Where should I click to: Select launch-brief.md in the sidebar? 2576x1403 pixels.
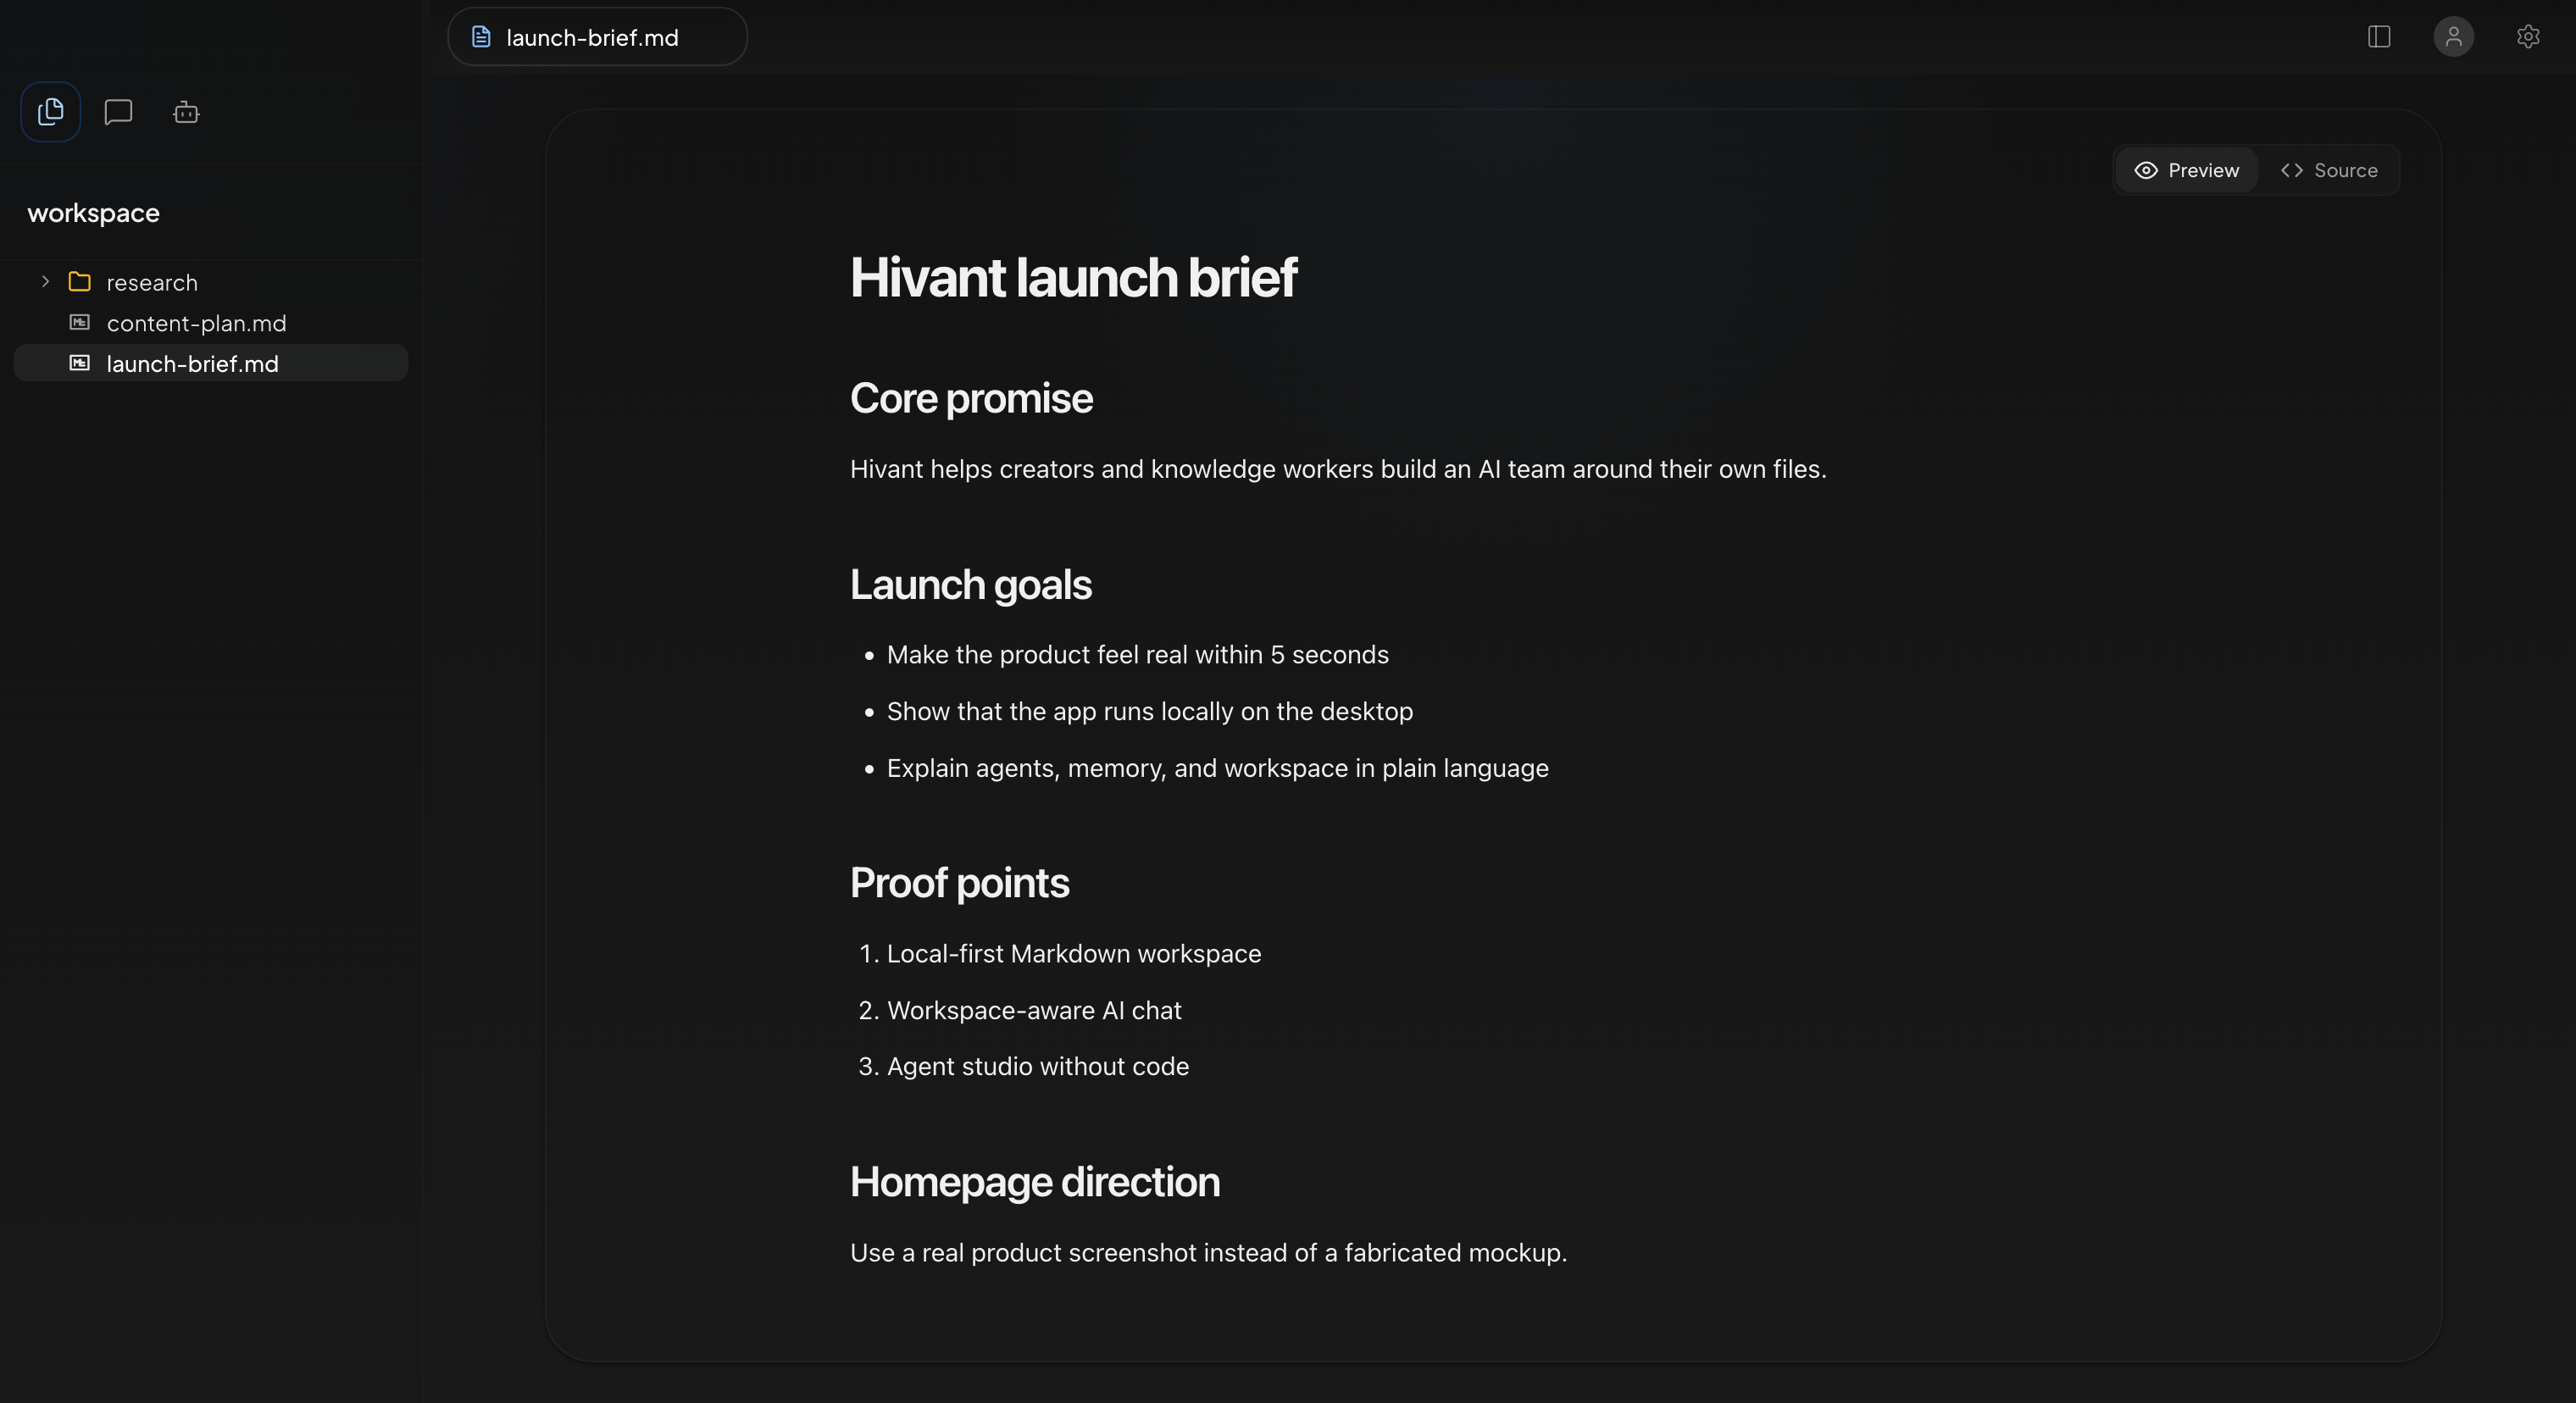pyautogui.click(x=193, y=363)
